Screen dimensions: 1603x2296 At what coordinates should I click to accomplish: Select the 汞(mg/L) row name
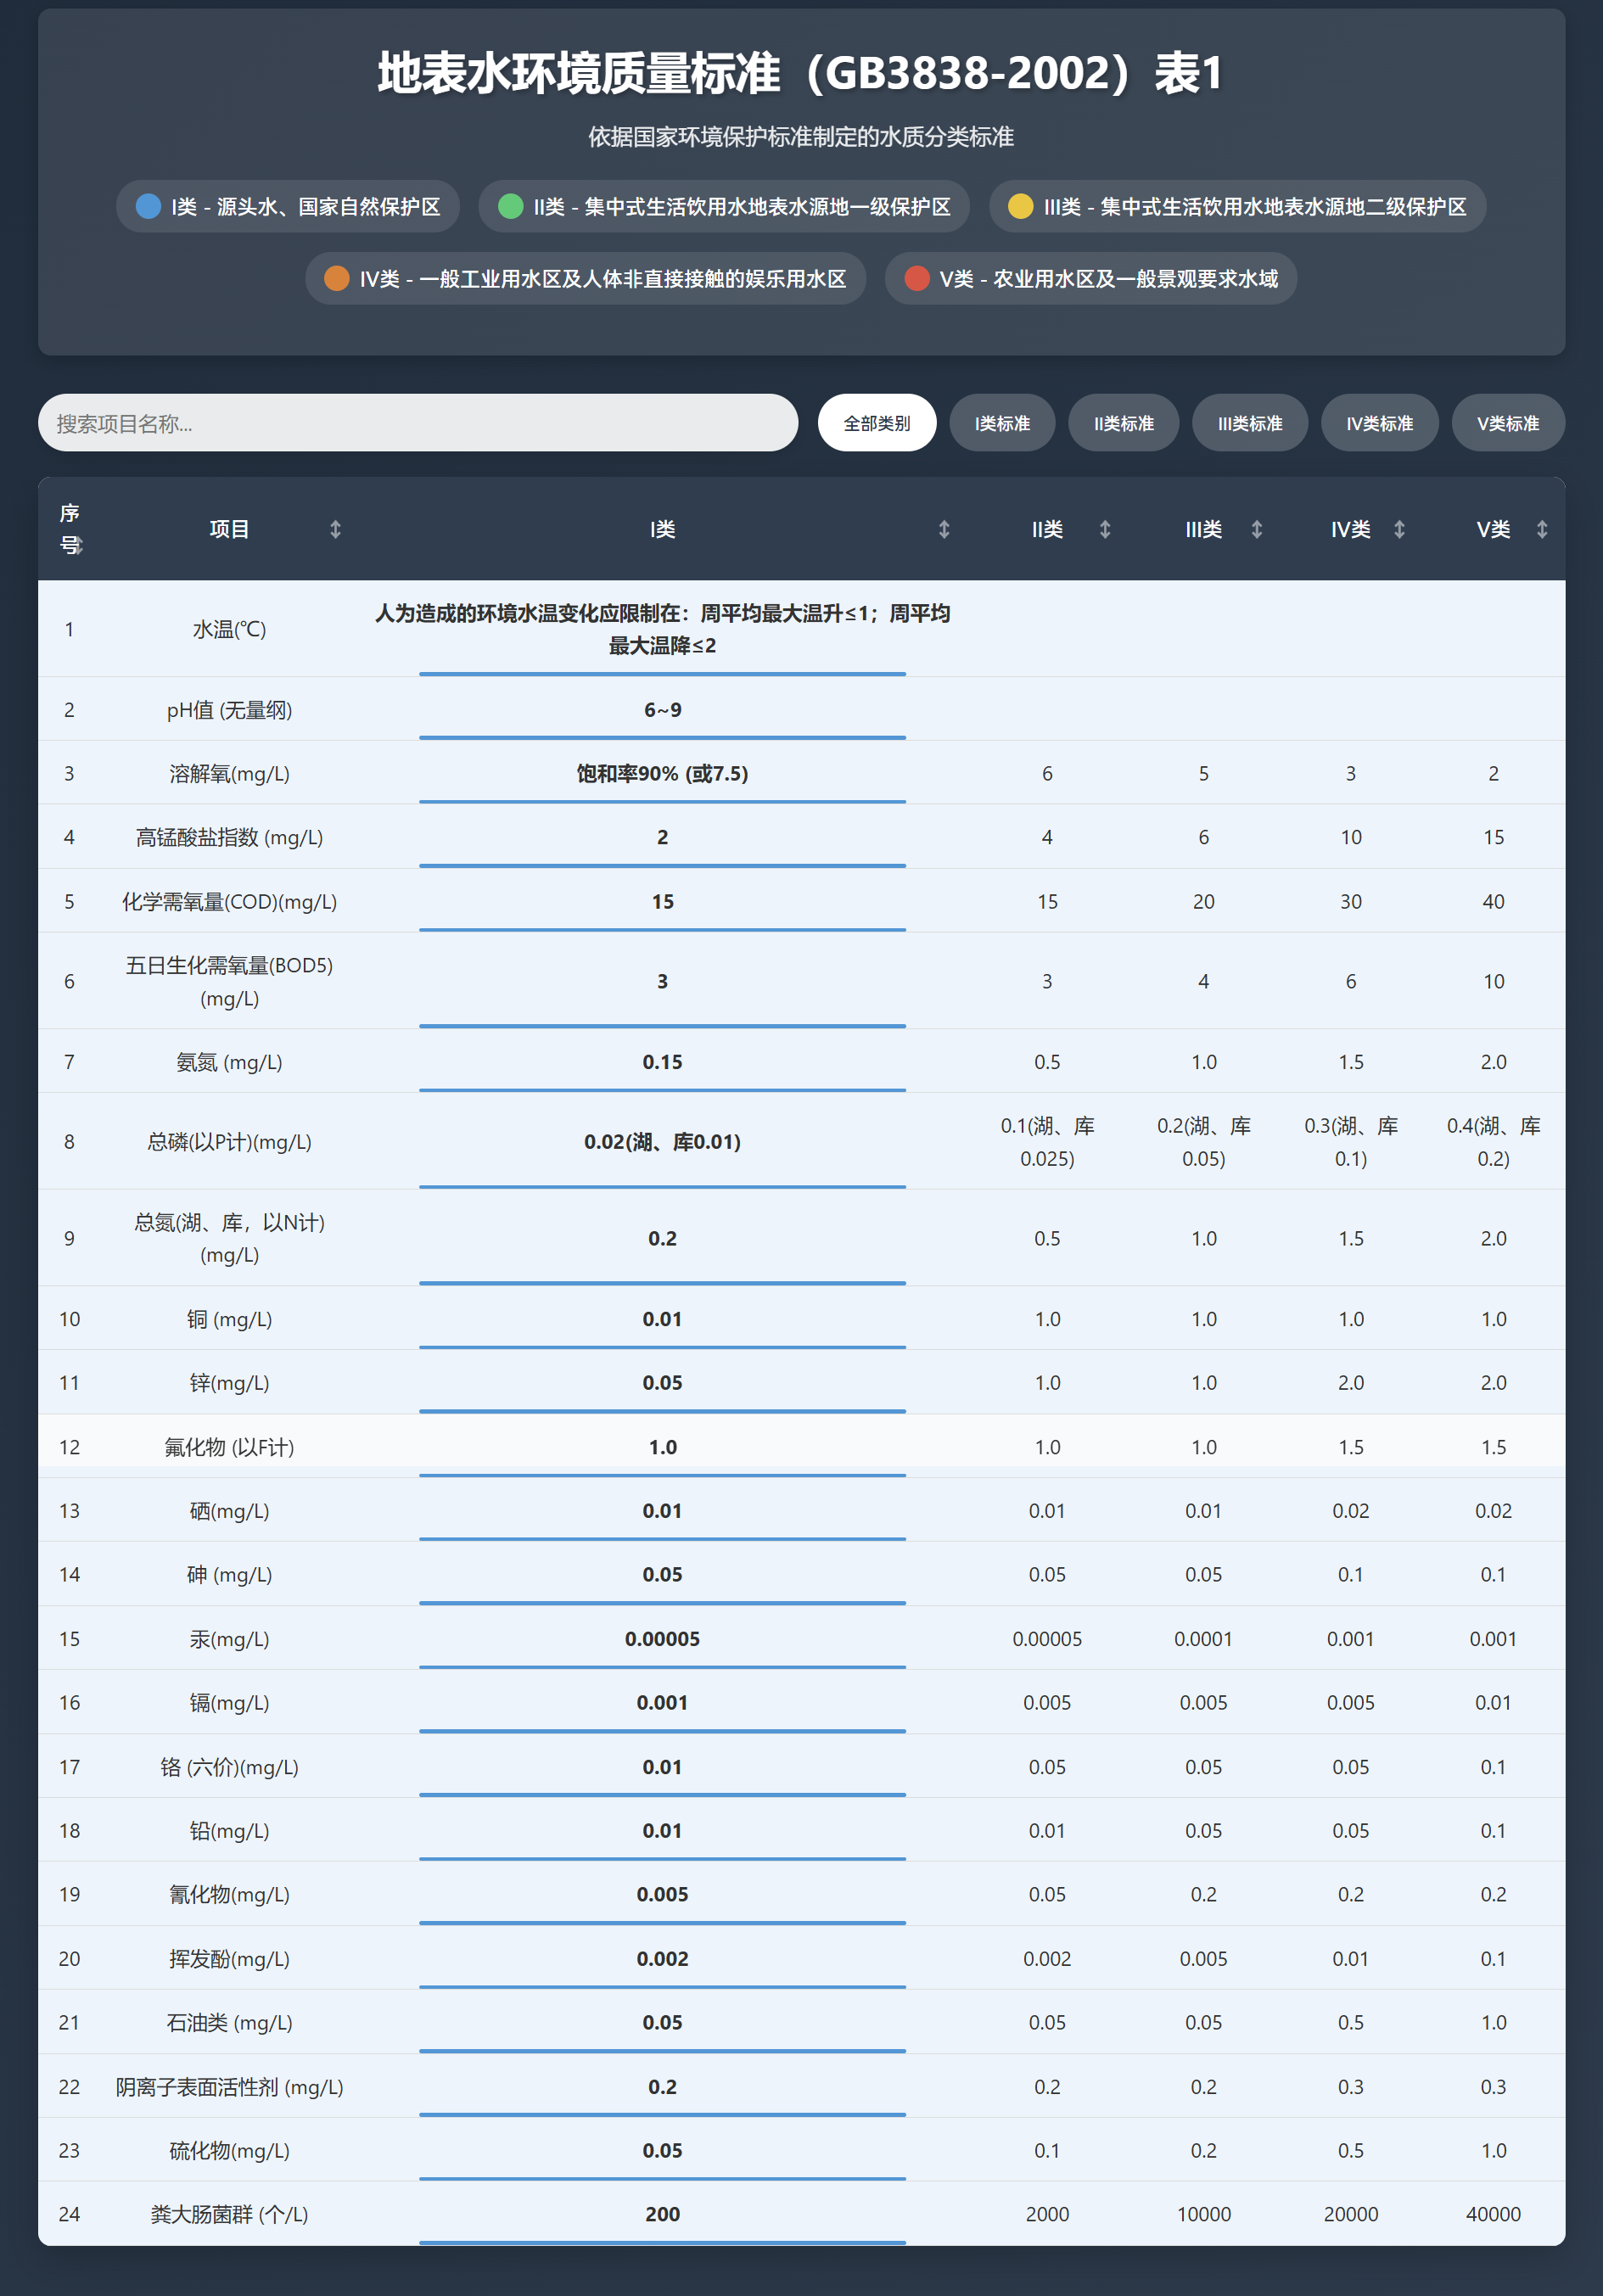[229, 1639]
